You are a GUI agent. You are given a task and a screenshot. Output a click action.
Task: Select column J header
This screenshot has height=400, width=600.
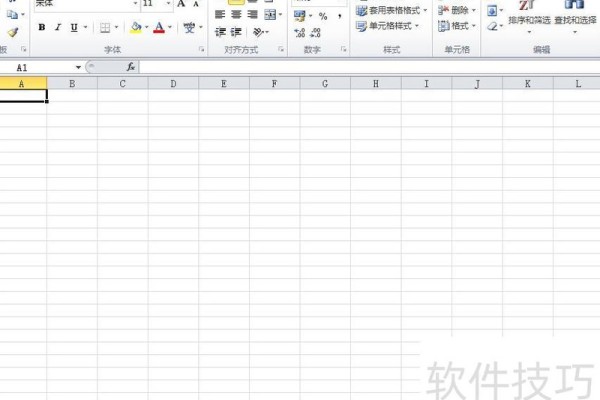click(x=477, y=83)
